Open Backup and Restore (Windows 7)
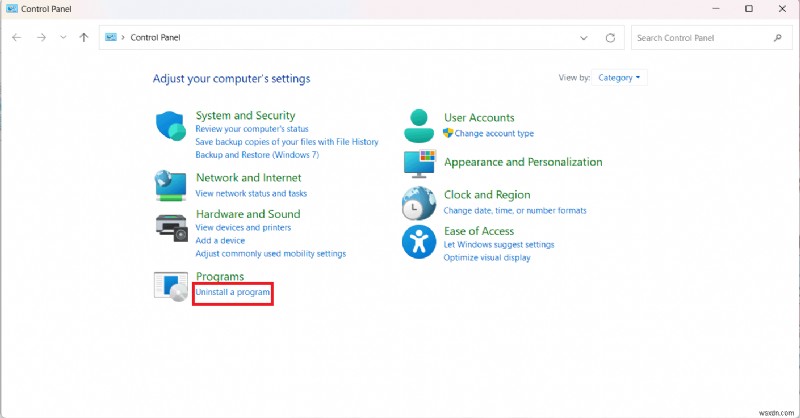 click(257, 155)
